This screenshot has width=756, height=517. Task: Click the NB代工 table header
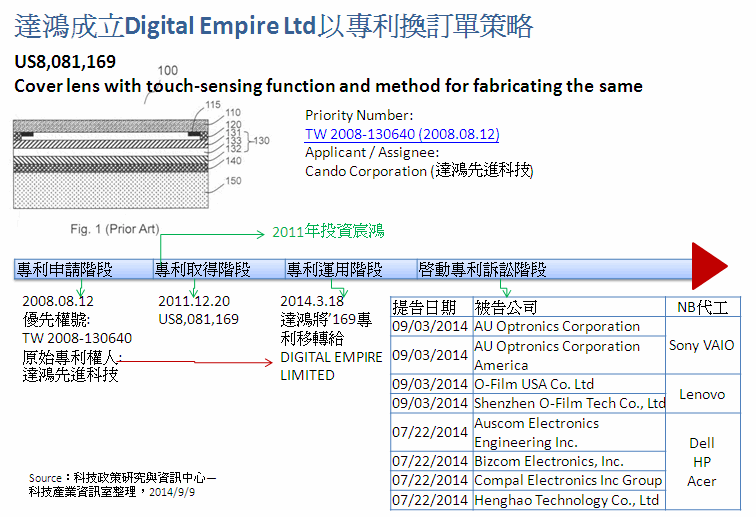click(x=702, y=307)
